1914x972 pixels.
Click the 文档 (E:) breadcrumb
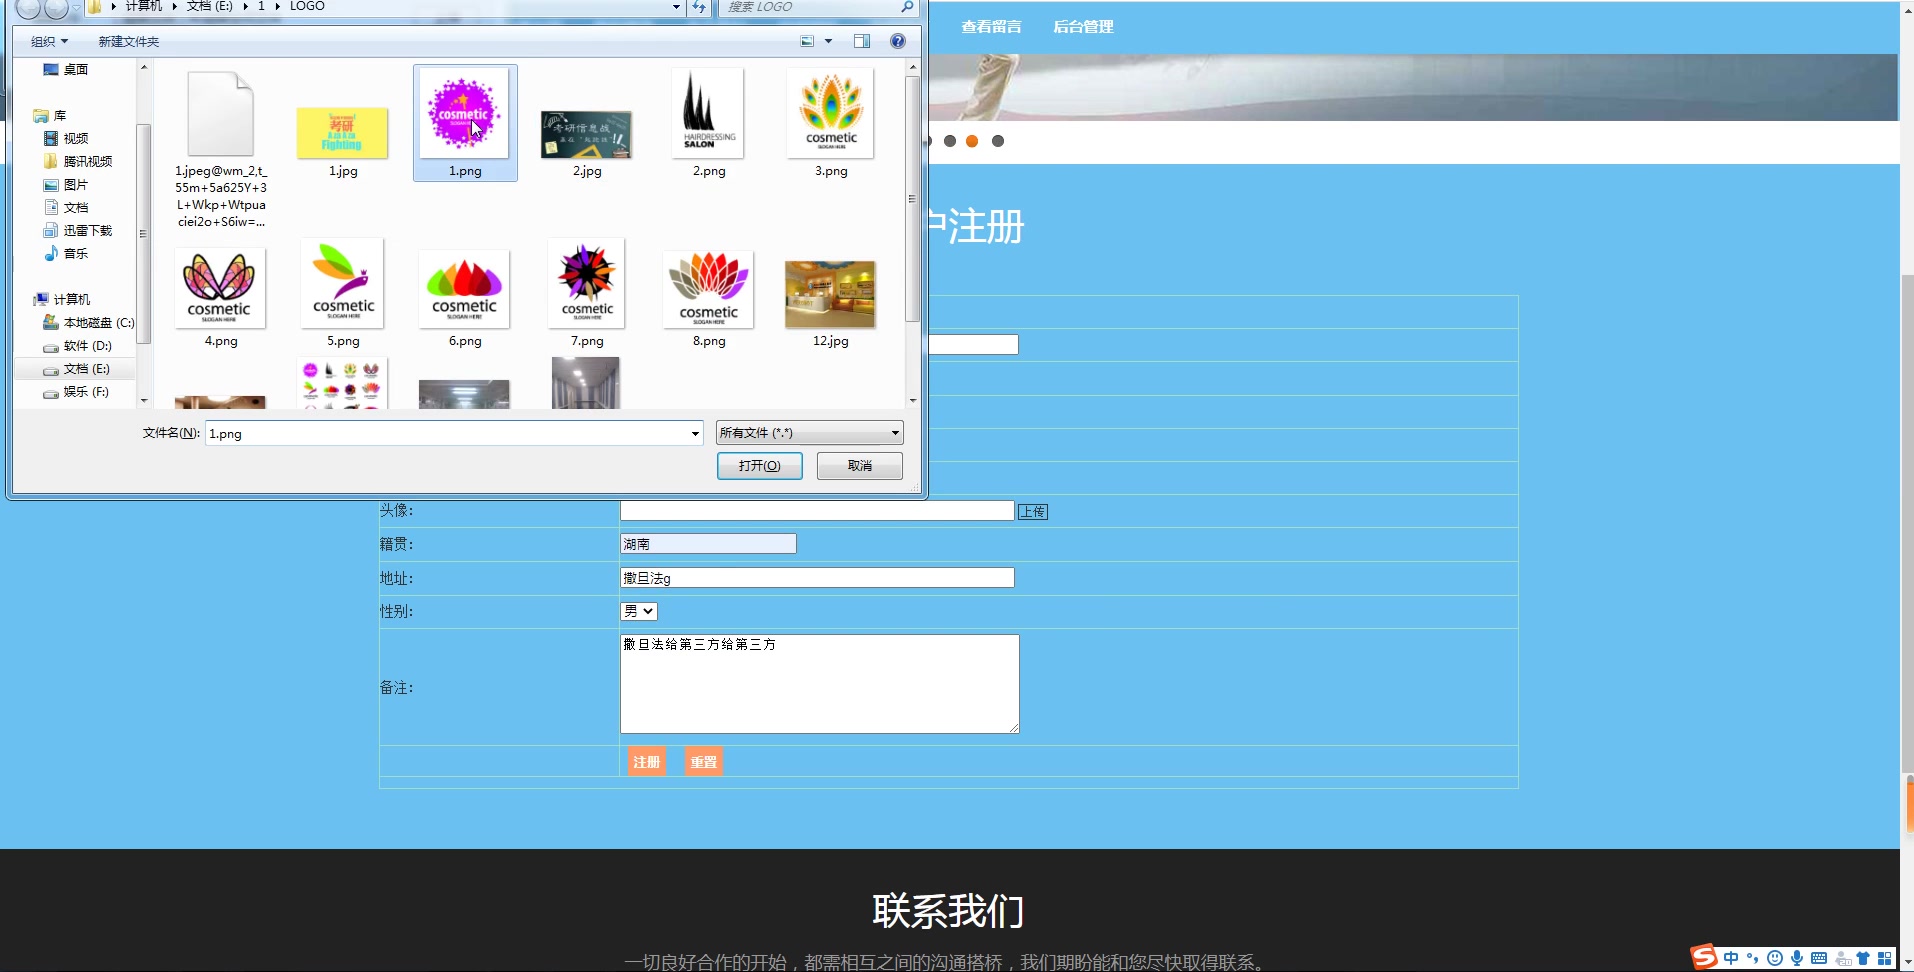pyautogui.click(x=209, y=6)
